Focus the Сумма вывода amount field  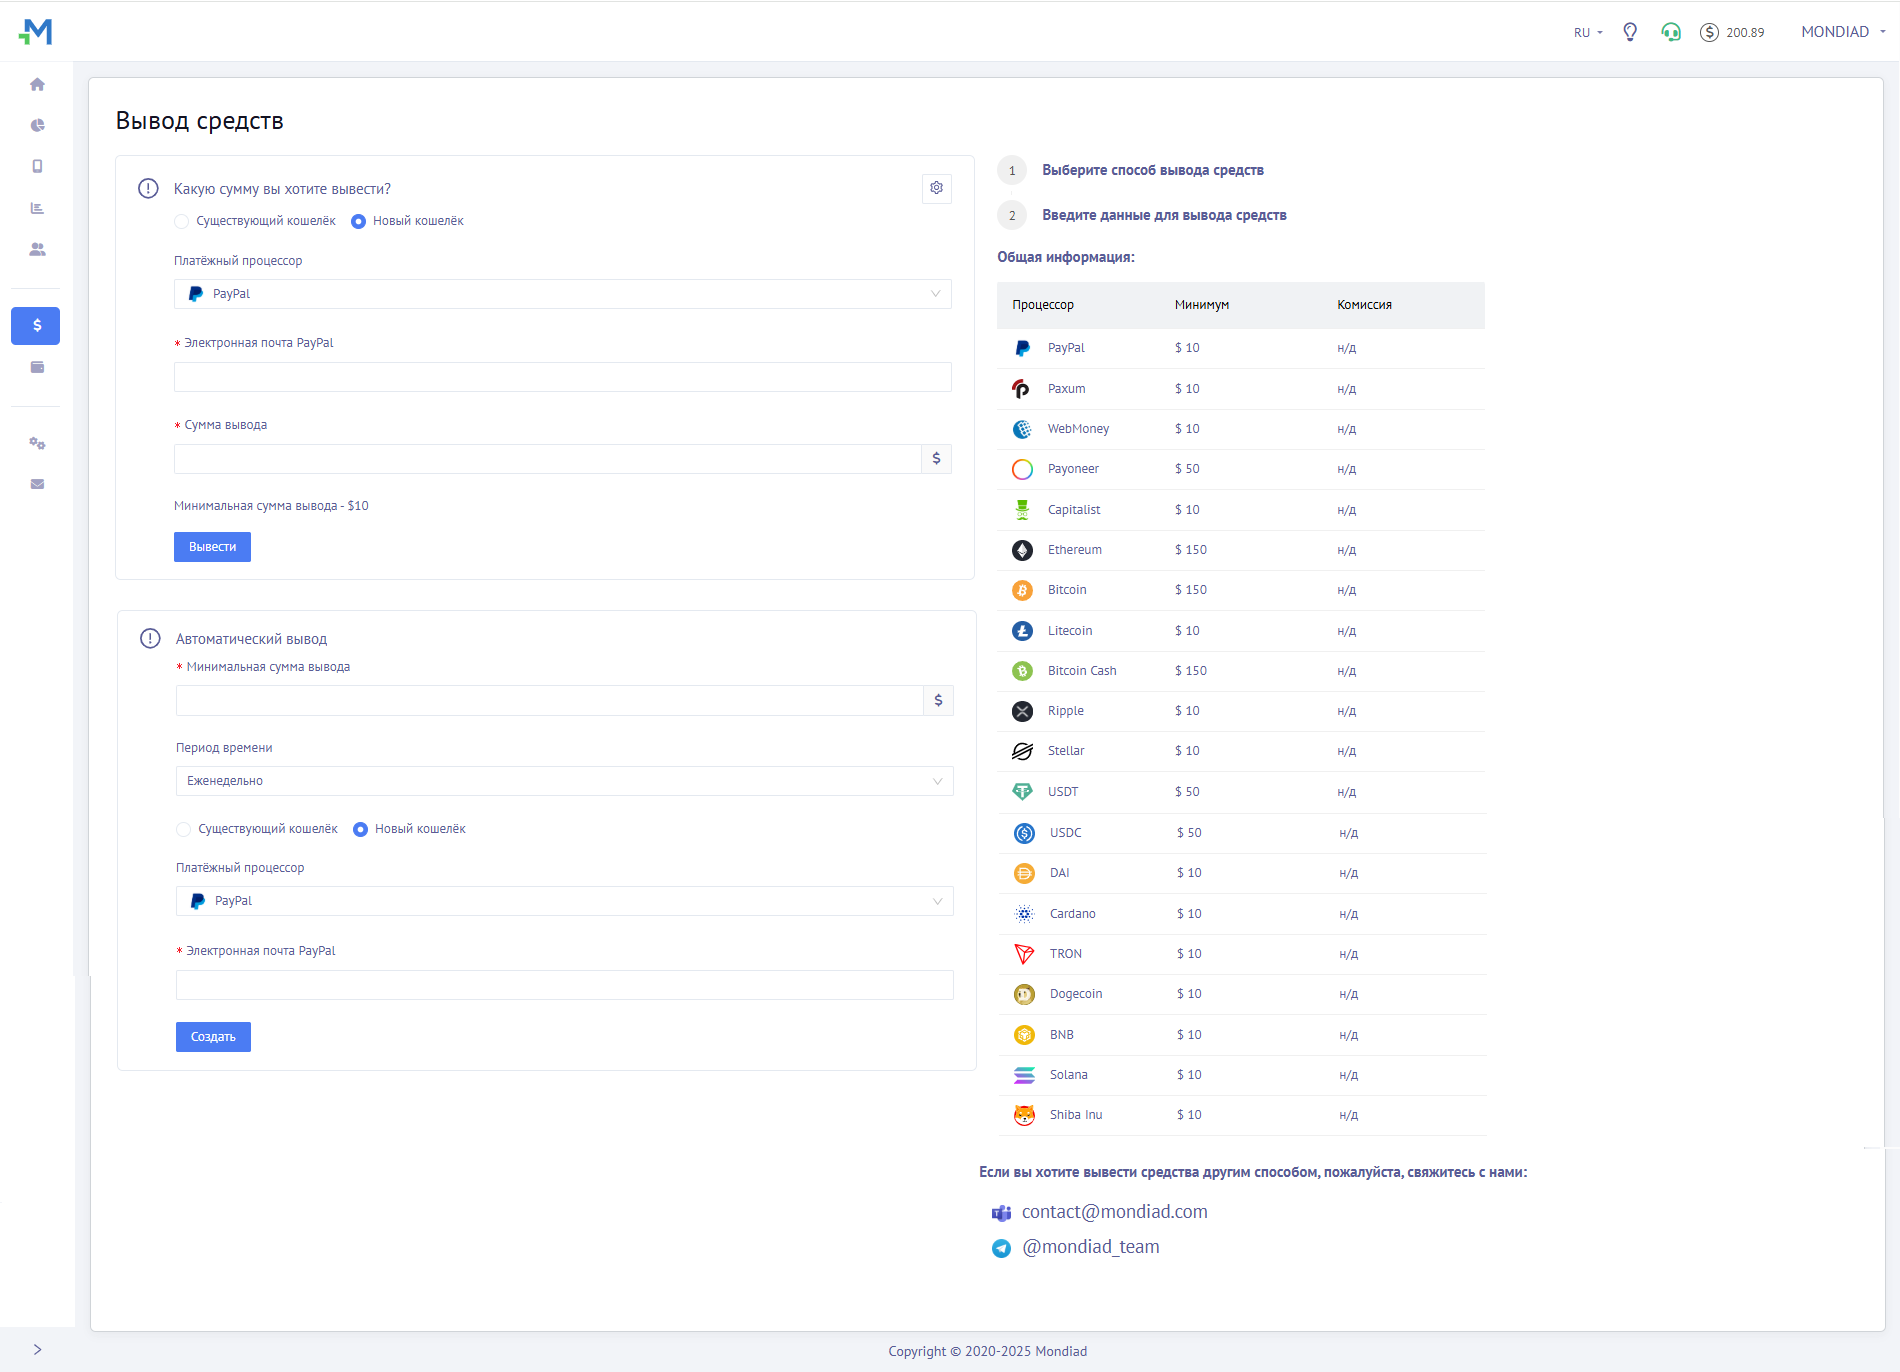click(x=547, y=459)
